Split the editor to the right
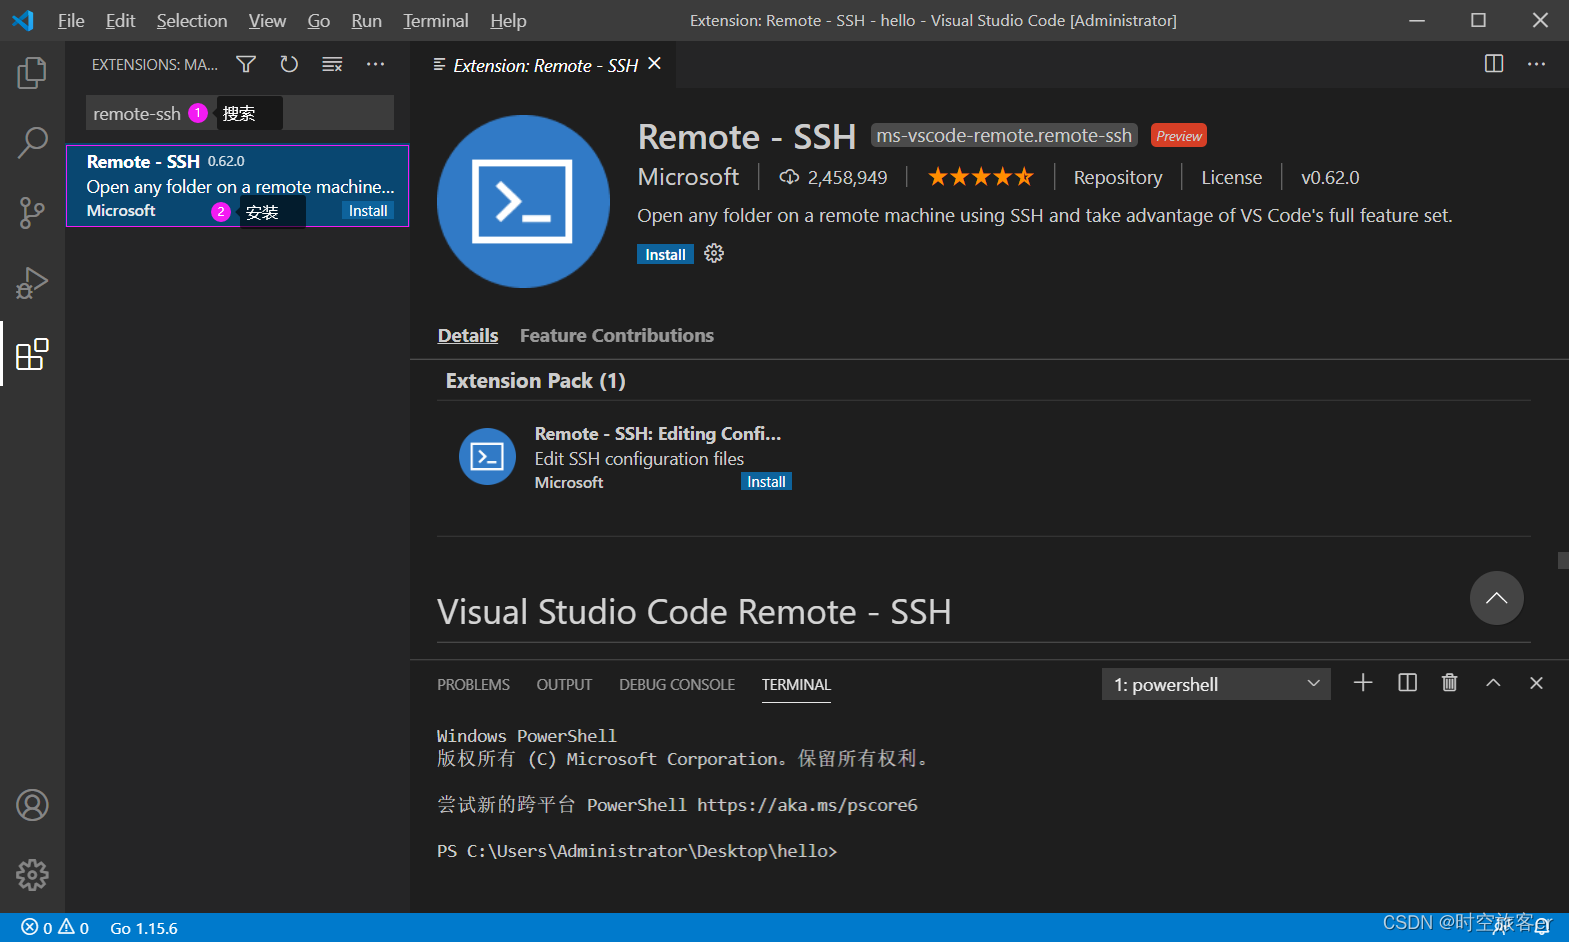Viewport: 1569px width, 942px height. pos(1494,64)
